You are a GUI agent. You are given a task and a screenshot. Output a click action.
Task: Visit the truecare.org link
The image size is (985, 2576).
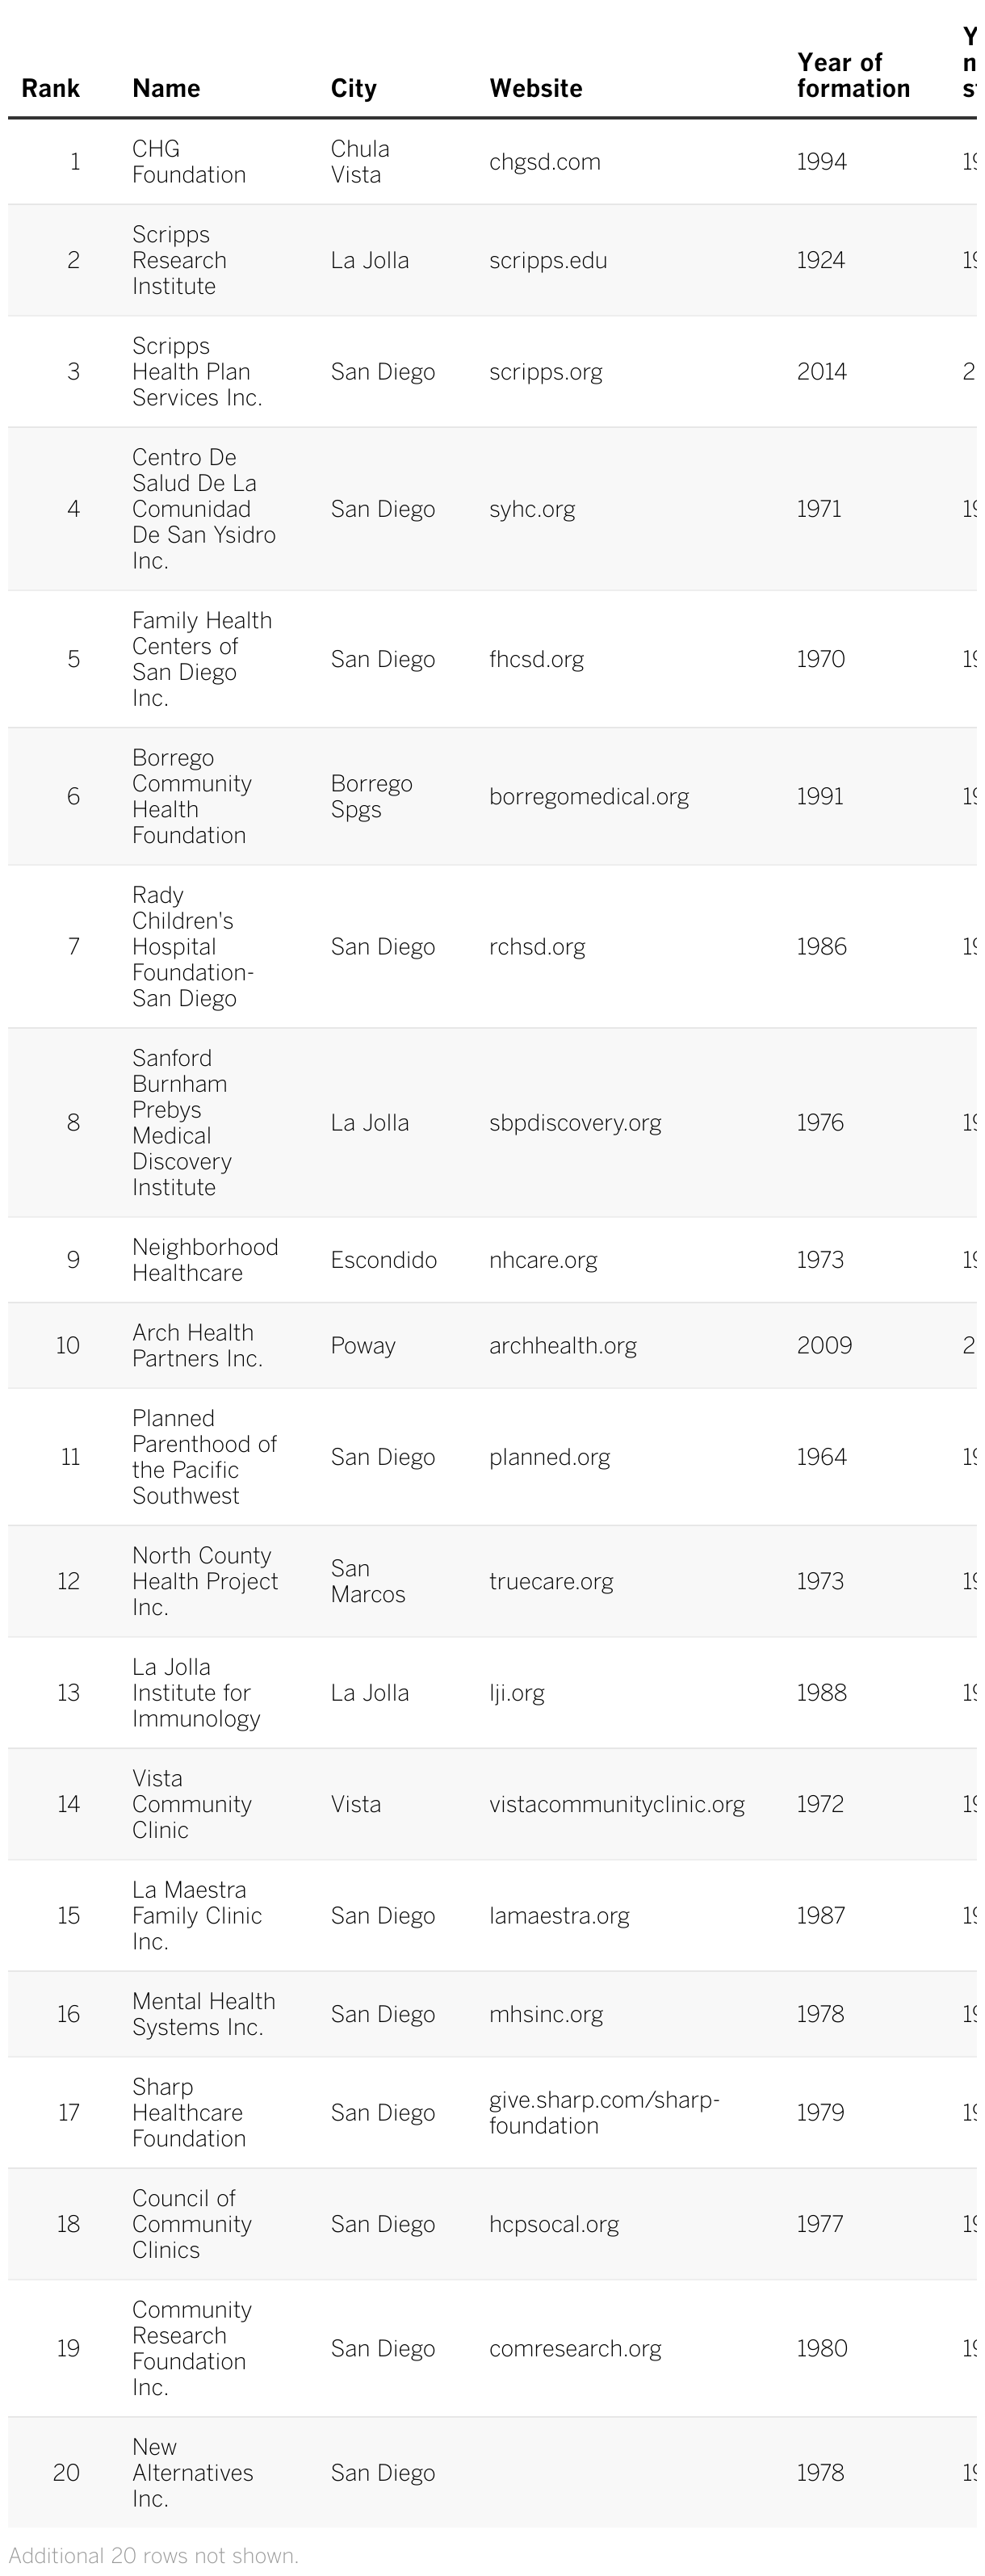[551, 1581]
